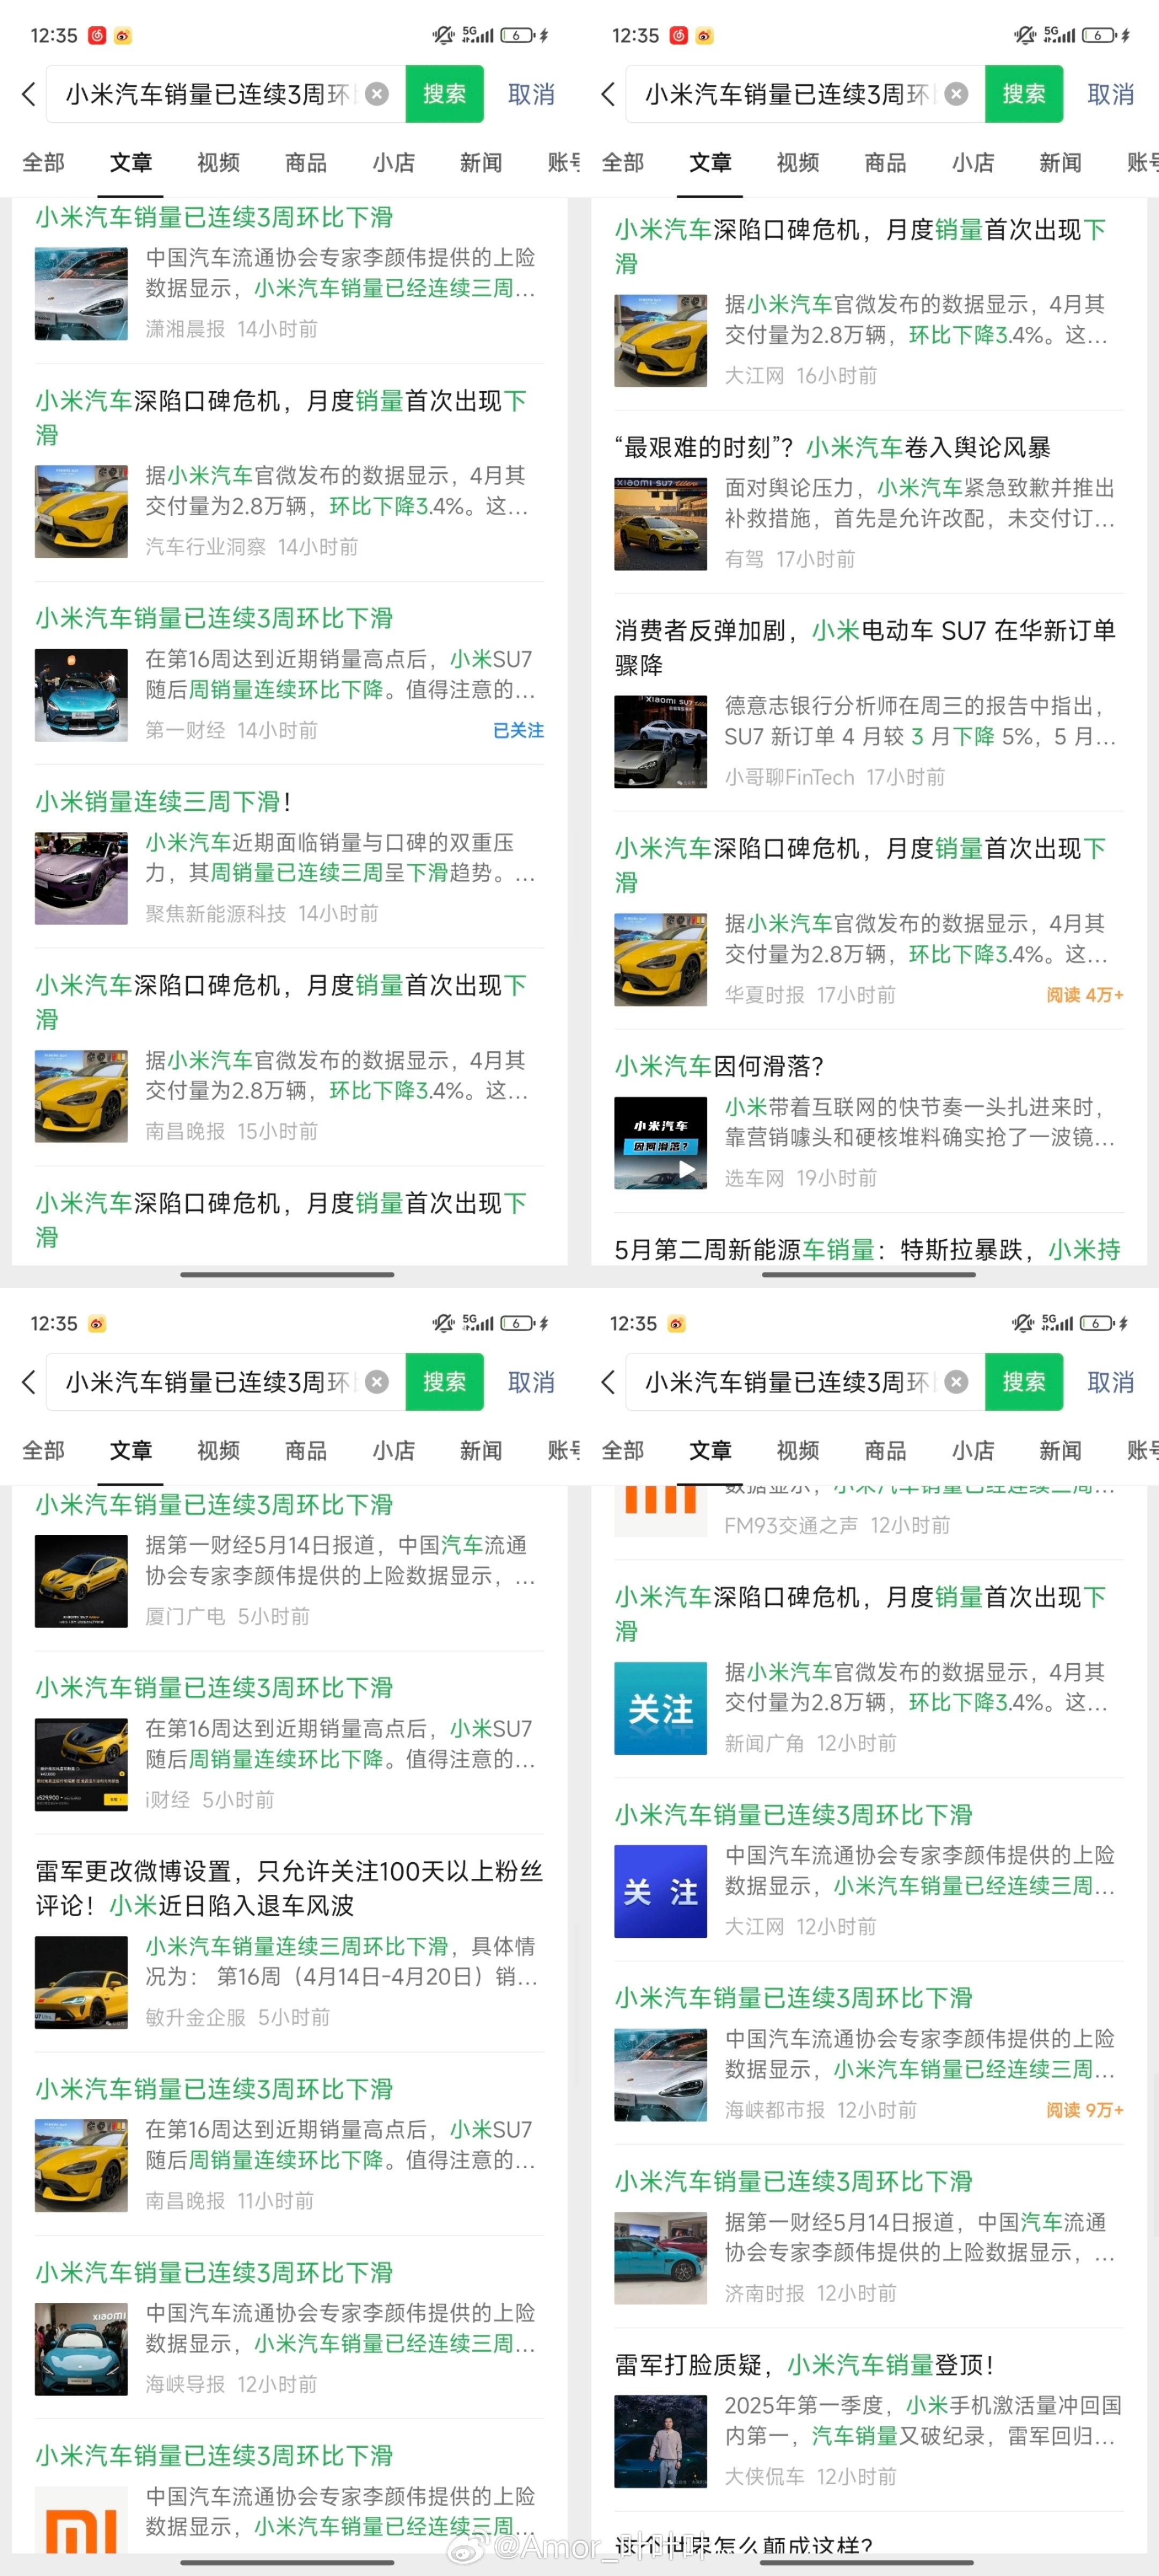
Task: Select the 商品 tab in the top-right screenshot
Action: click(x=885, y=162)
